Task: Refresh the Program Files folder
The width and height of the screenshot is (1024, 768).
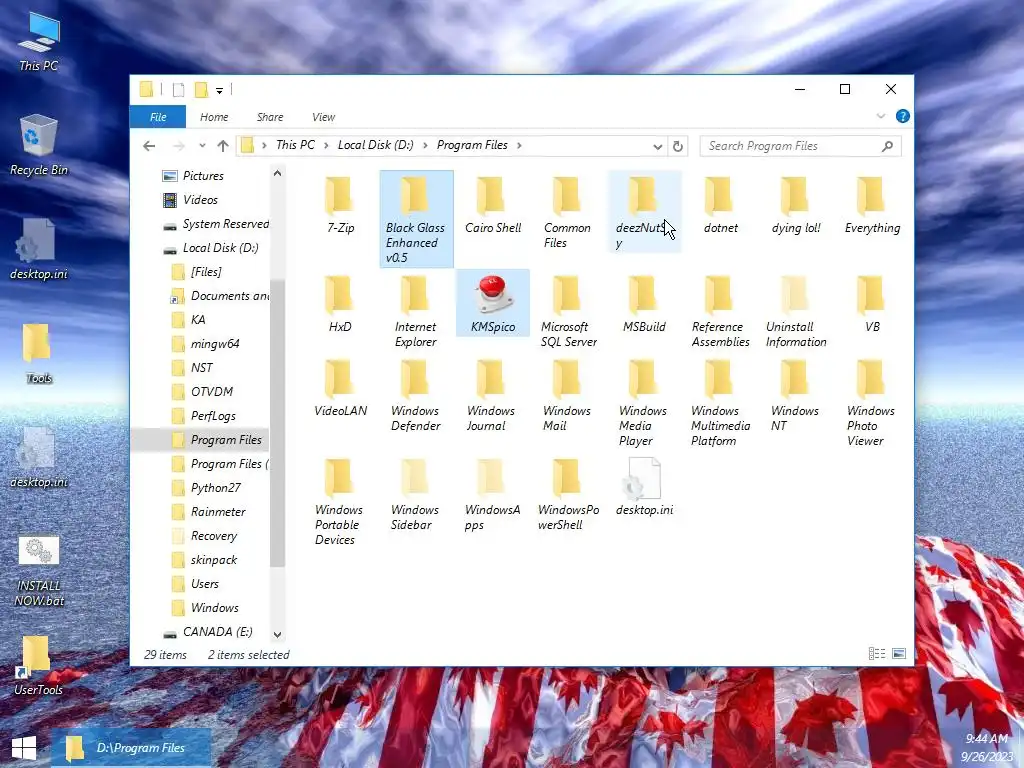Action: click(x=678, y=146)
